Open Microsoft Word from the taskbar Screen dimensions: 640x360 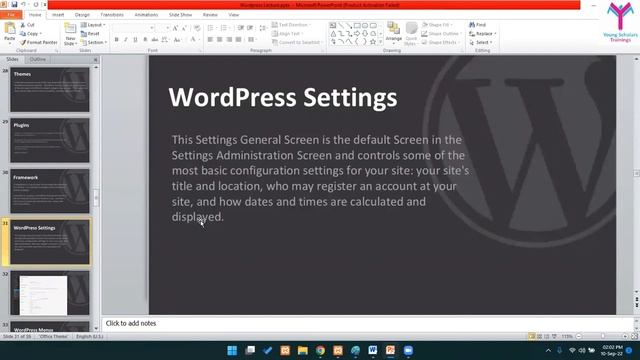click(372, 350)
